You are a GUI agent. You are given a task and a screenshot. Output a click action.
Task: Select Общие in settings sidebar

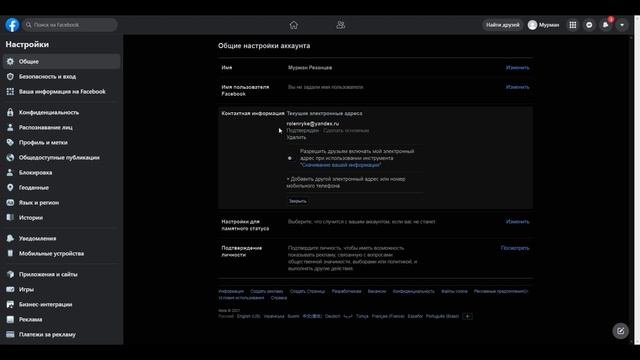click(x=62, y=62)
